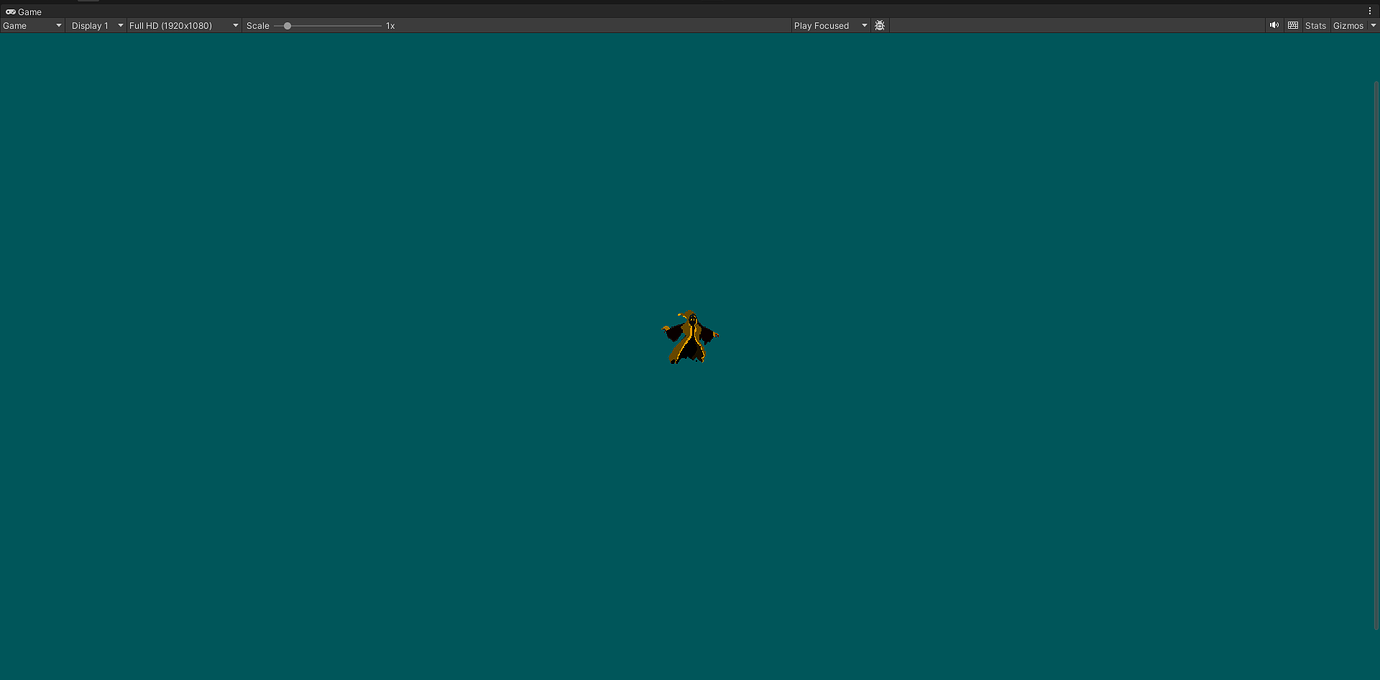The image size is (1380, 680).
Task: Toggle the debug bug icon next to Play Focused
Action: click(879, 25)
